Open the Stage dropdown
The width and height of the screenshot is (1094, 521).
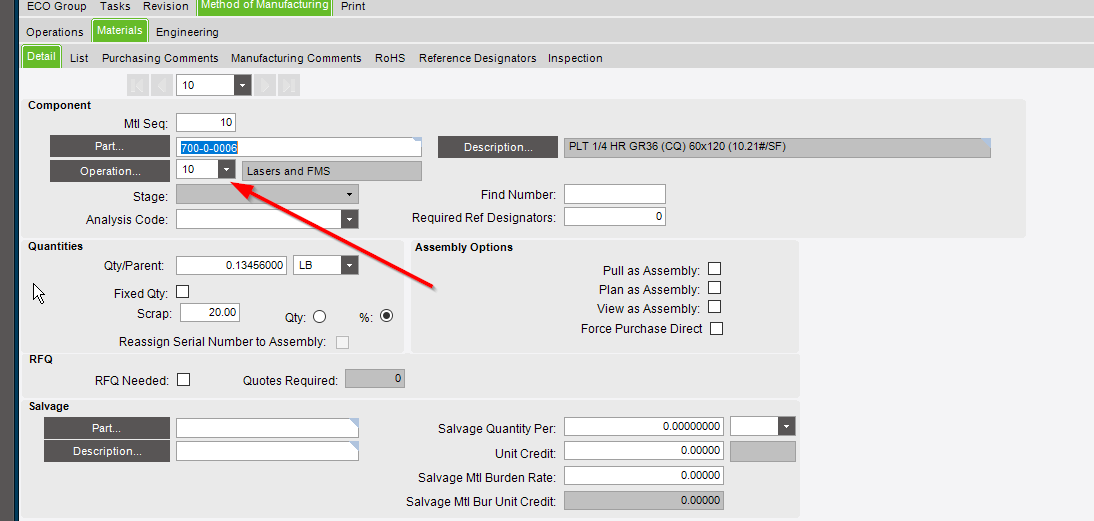pos(350,194)
